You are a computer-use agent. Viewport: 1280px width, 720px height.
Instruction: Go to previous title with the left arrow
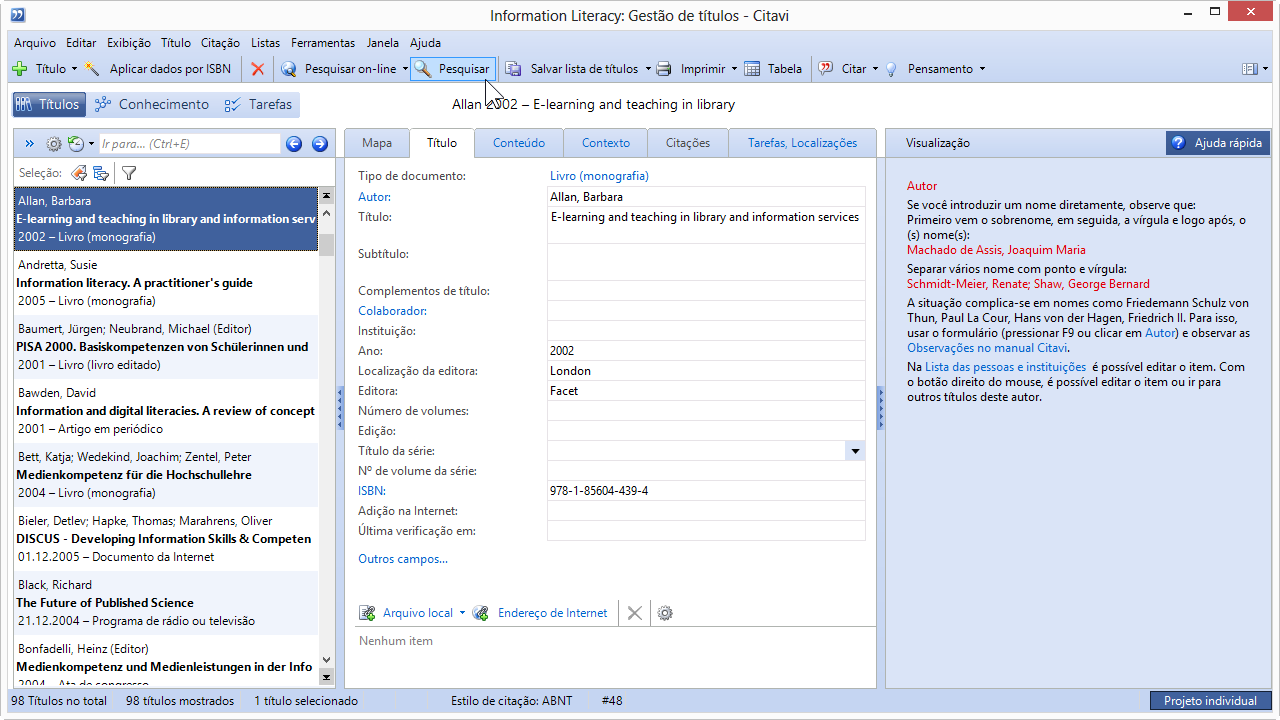294,144
